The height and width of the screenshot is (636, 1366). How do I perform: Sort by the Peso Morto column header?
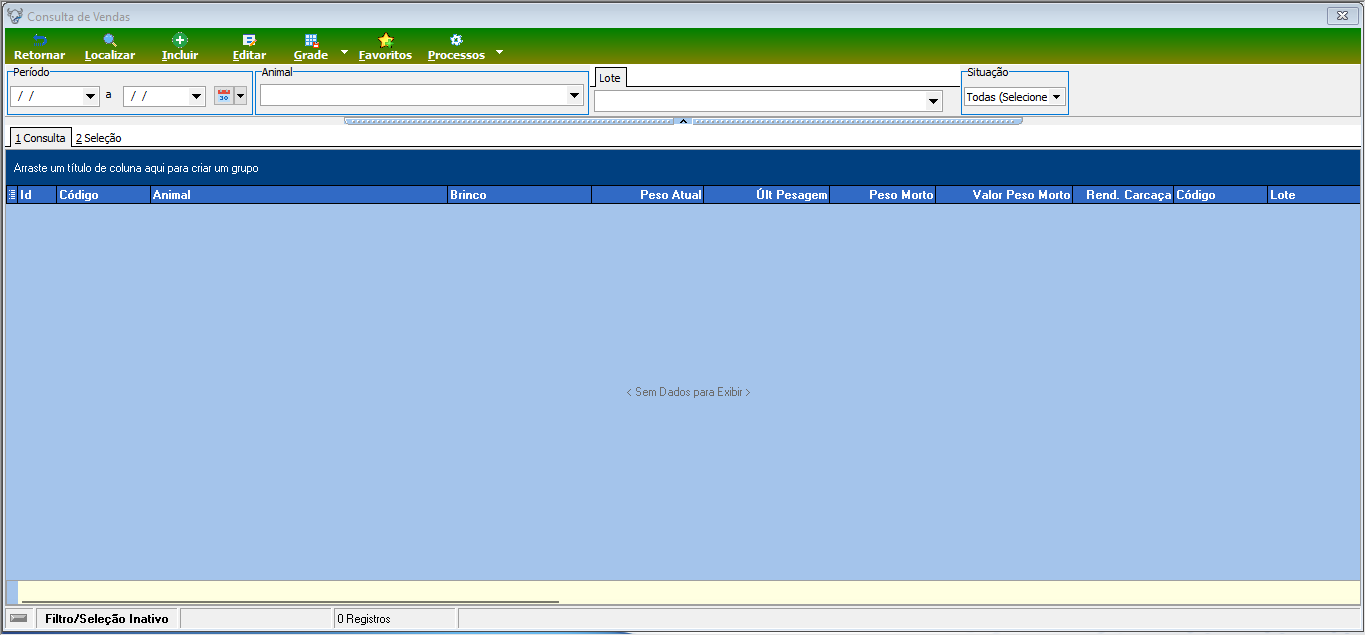click(882, 195)
